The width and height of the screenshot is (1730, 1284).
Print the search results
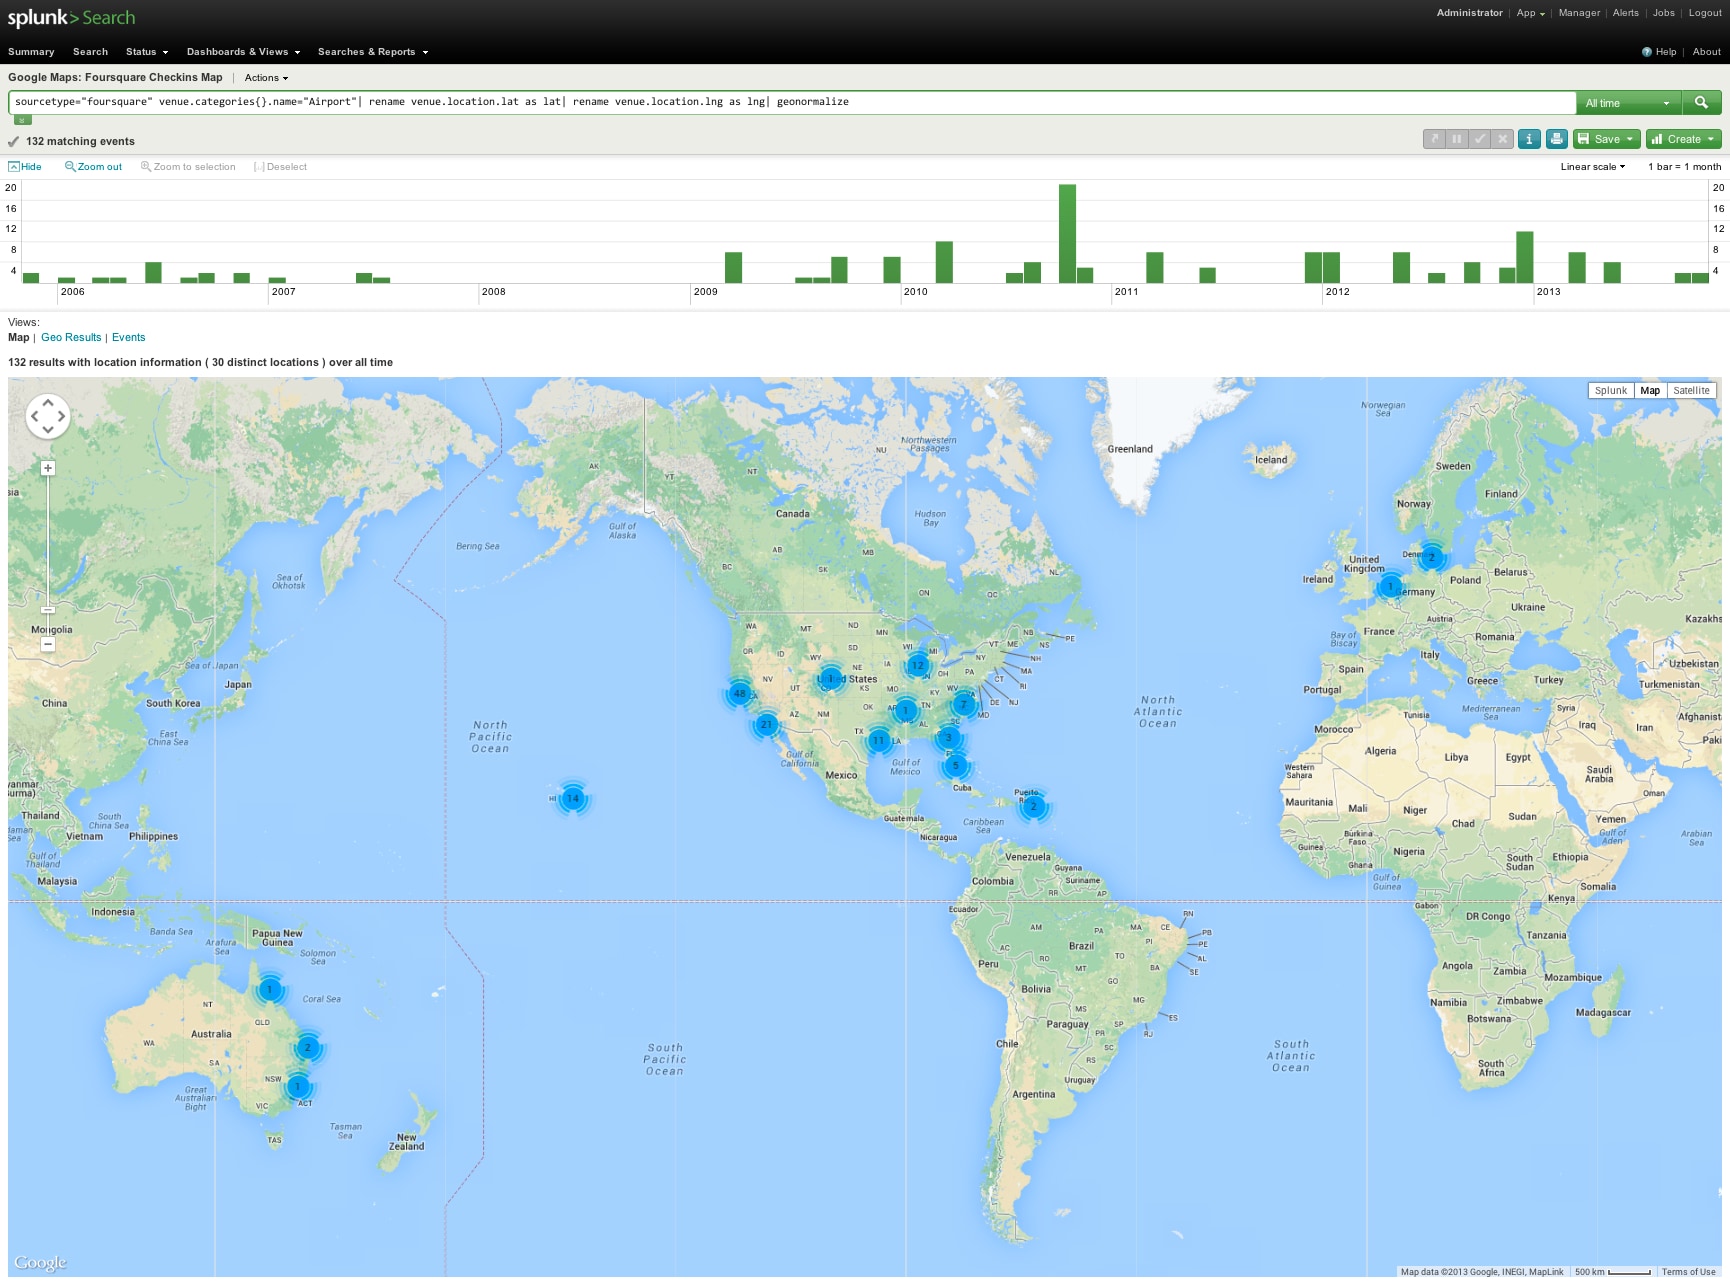tap(1557, 139)
